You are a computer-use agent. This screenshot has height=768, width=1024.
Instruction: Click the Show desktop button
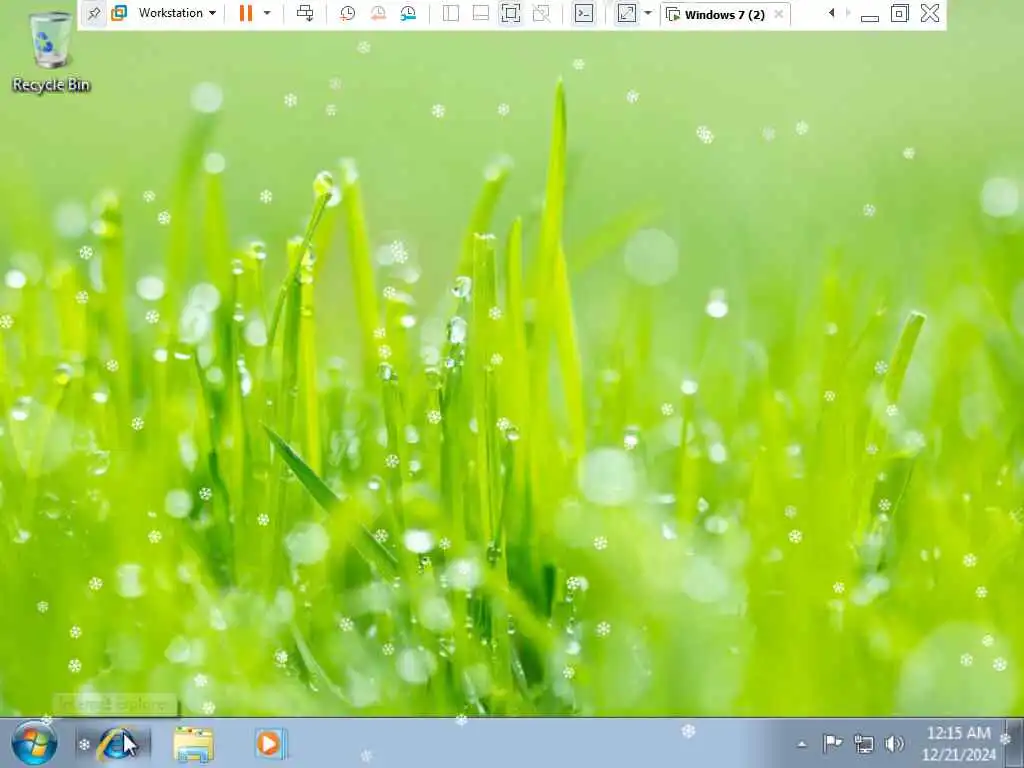click(x=1016, y=744)
